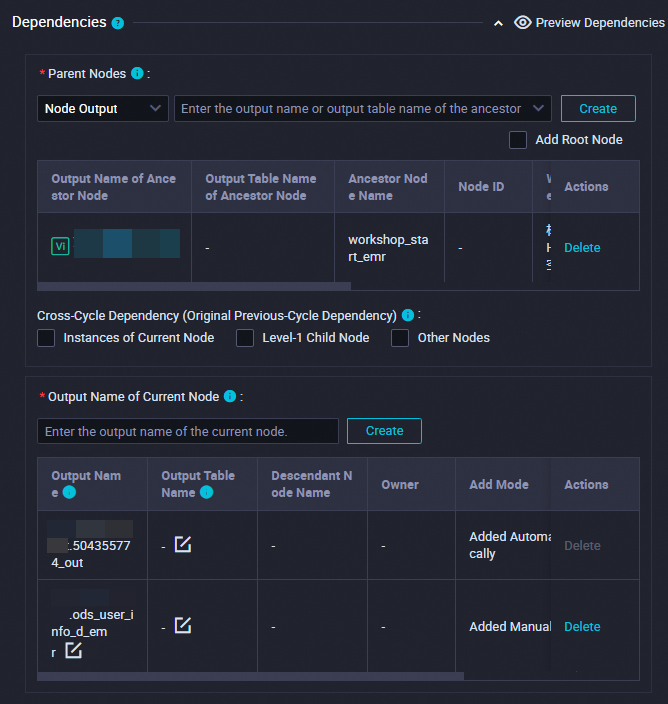Edit the ods_user_info_d_emr output name
Image resolution: width=668 pixels, height=704 pixels.
click(74, 650)
